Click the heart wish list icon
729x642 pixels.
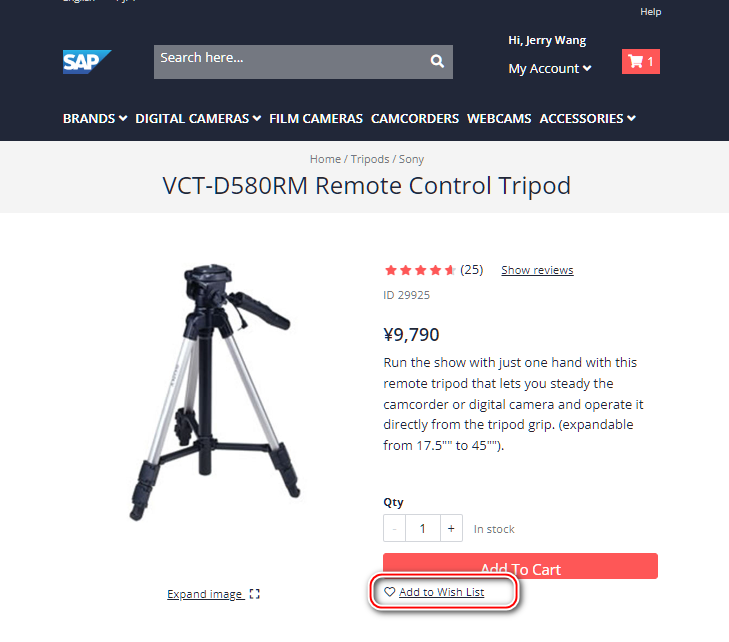[x=390, y=591]
